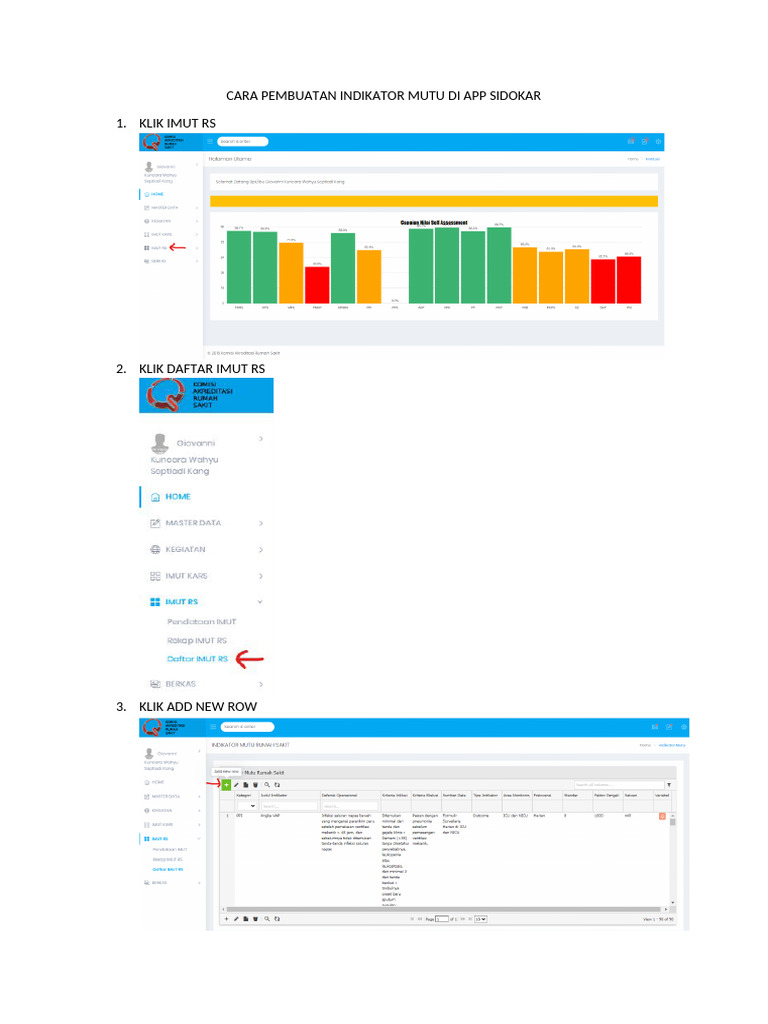Viewport: 768px width, 1024px height.
Task: Click the globe icon beside KEGIATAN in step 2
Action: click(x=155, y=550)
